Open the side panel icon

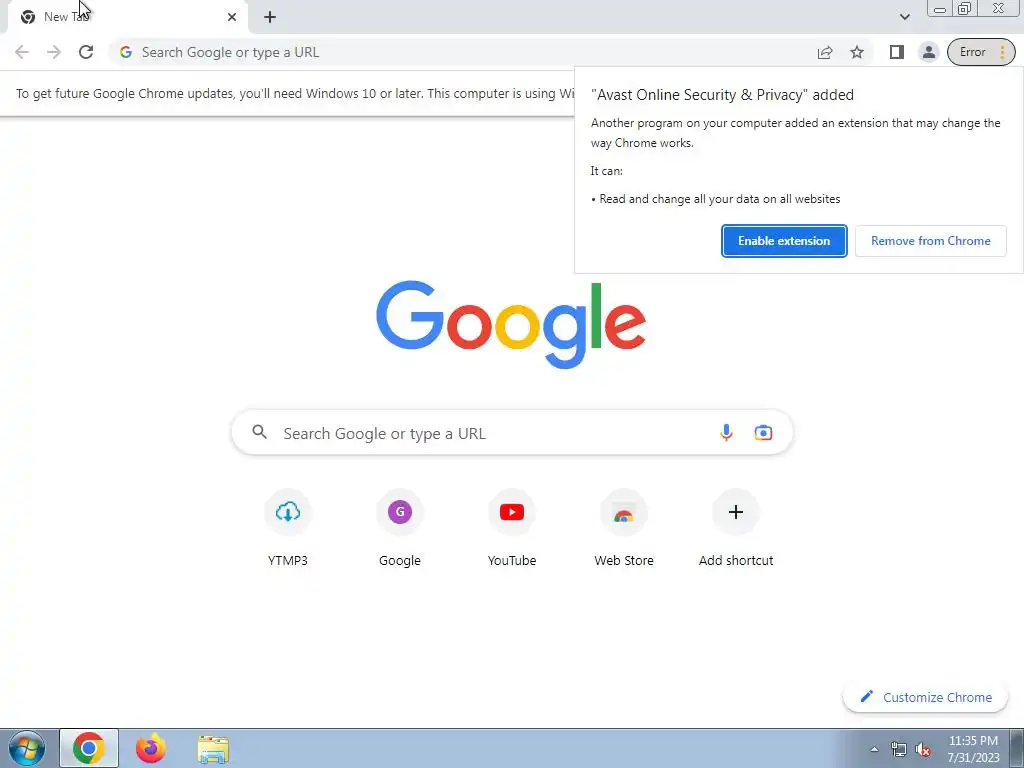(897, 52)
